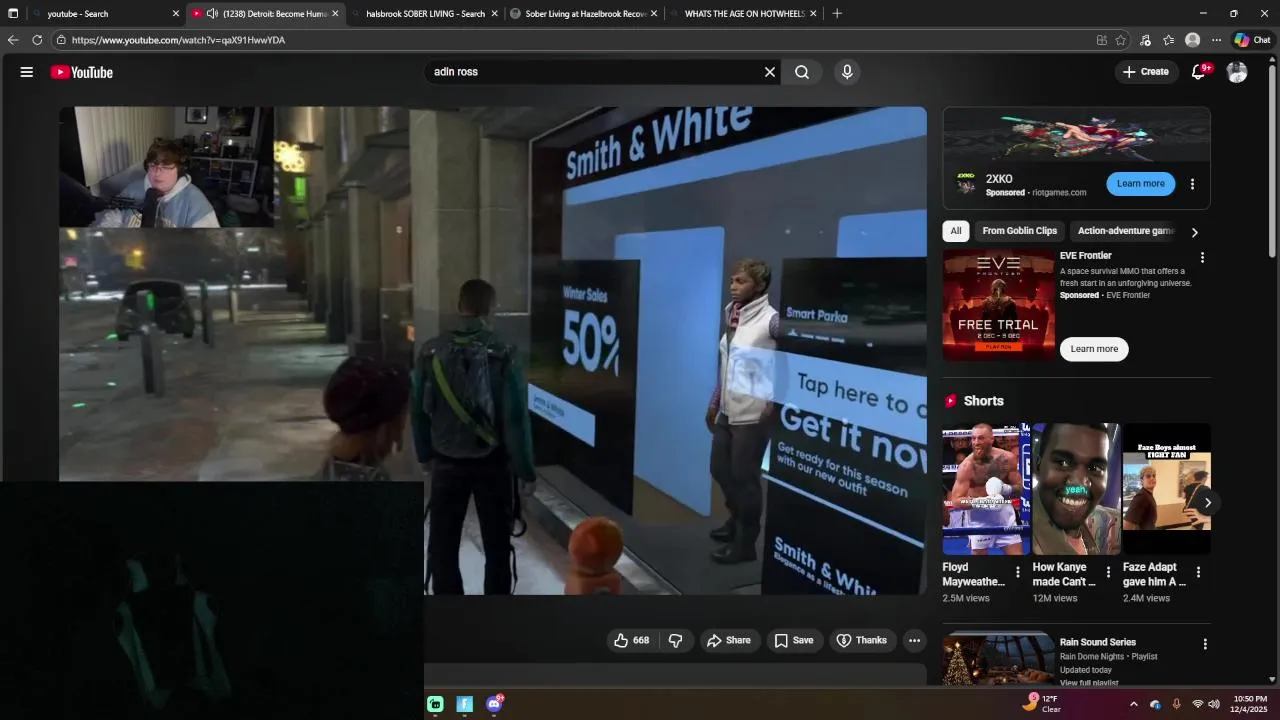The height and width of the screenshot is (720, 1280).
Task: Open the tab actions menu icon
Action: [x=13, y=14]
